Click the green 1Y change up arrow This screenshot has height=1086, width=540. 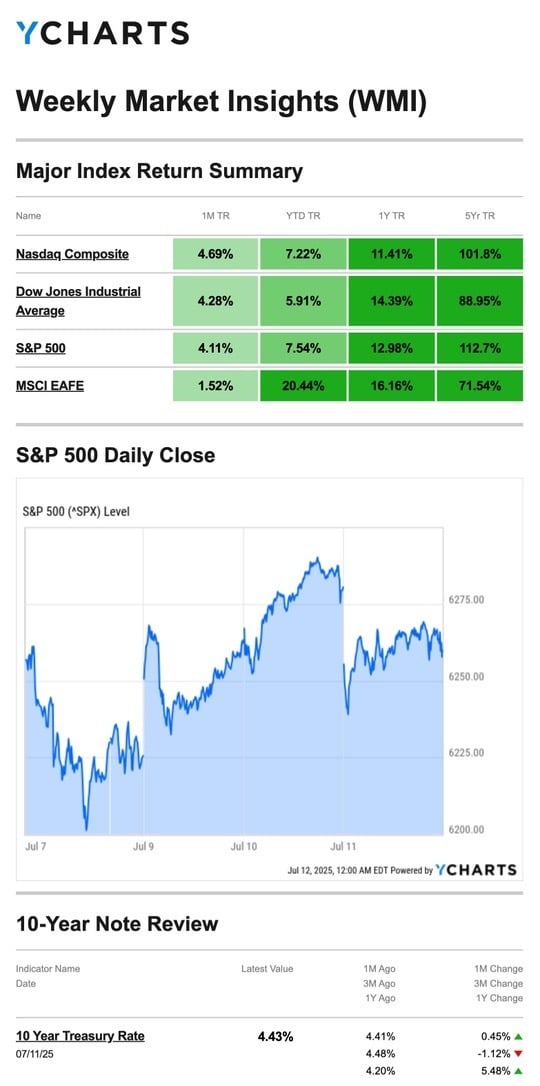(518, 1071)
